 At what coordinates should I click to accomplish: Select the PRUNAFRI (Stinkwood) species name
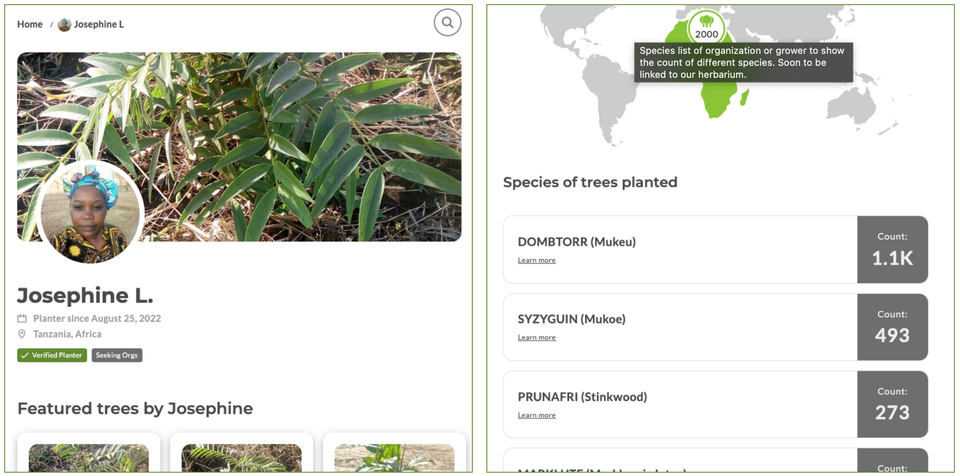pyautogui.click(x=582, y=397)
